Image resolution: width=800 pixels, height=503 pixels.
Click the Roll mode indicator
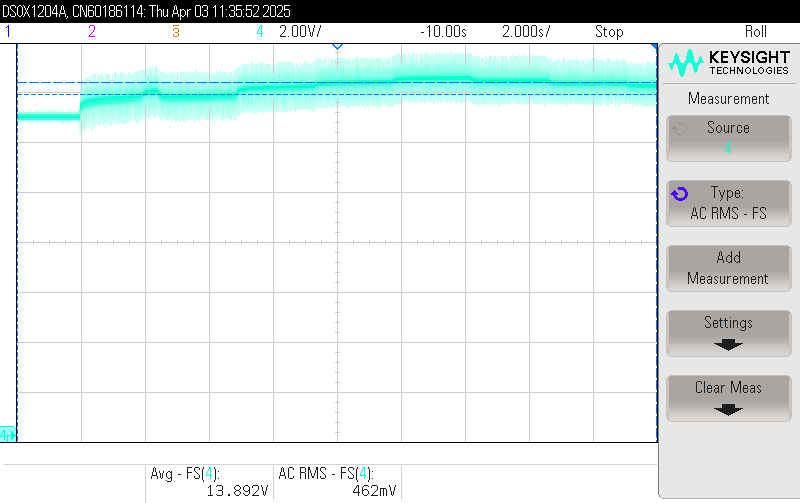[755, 31]
